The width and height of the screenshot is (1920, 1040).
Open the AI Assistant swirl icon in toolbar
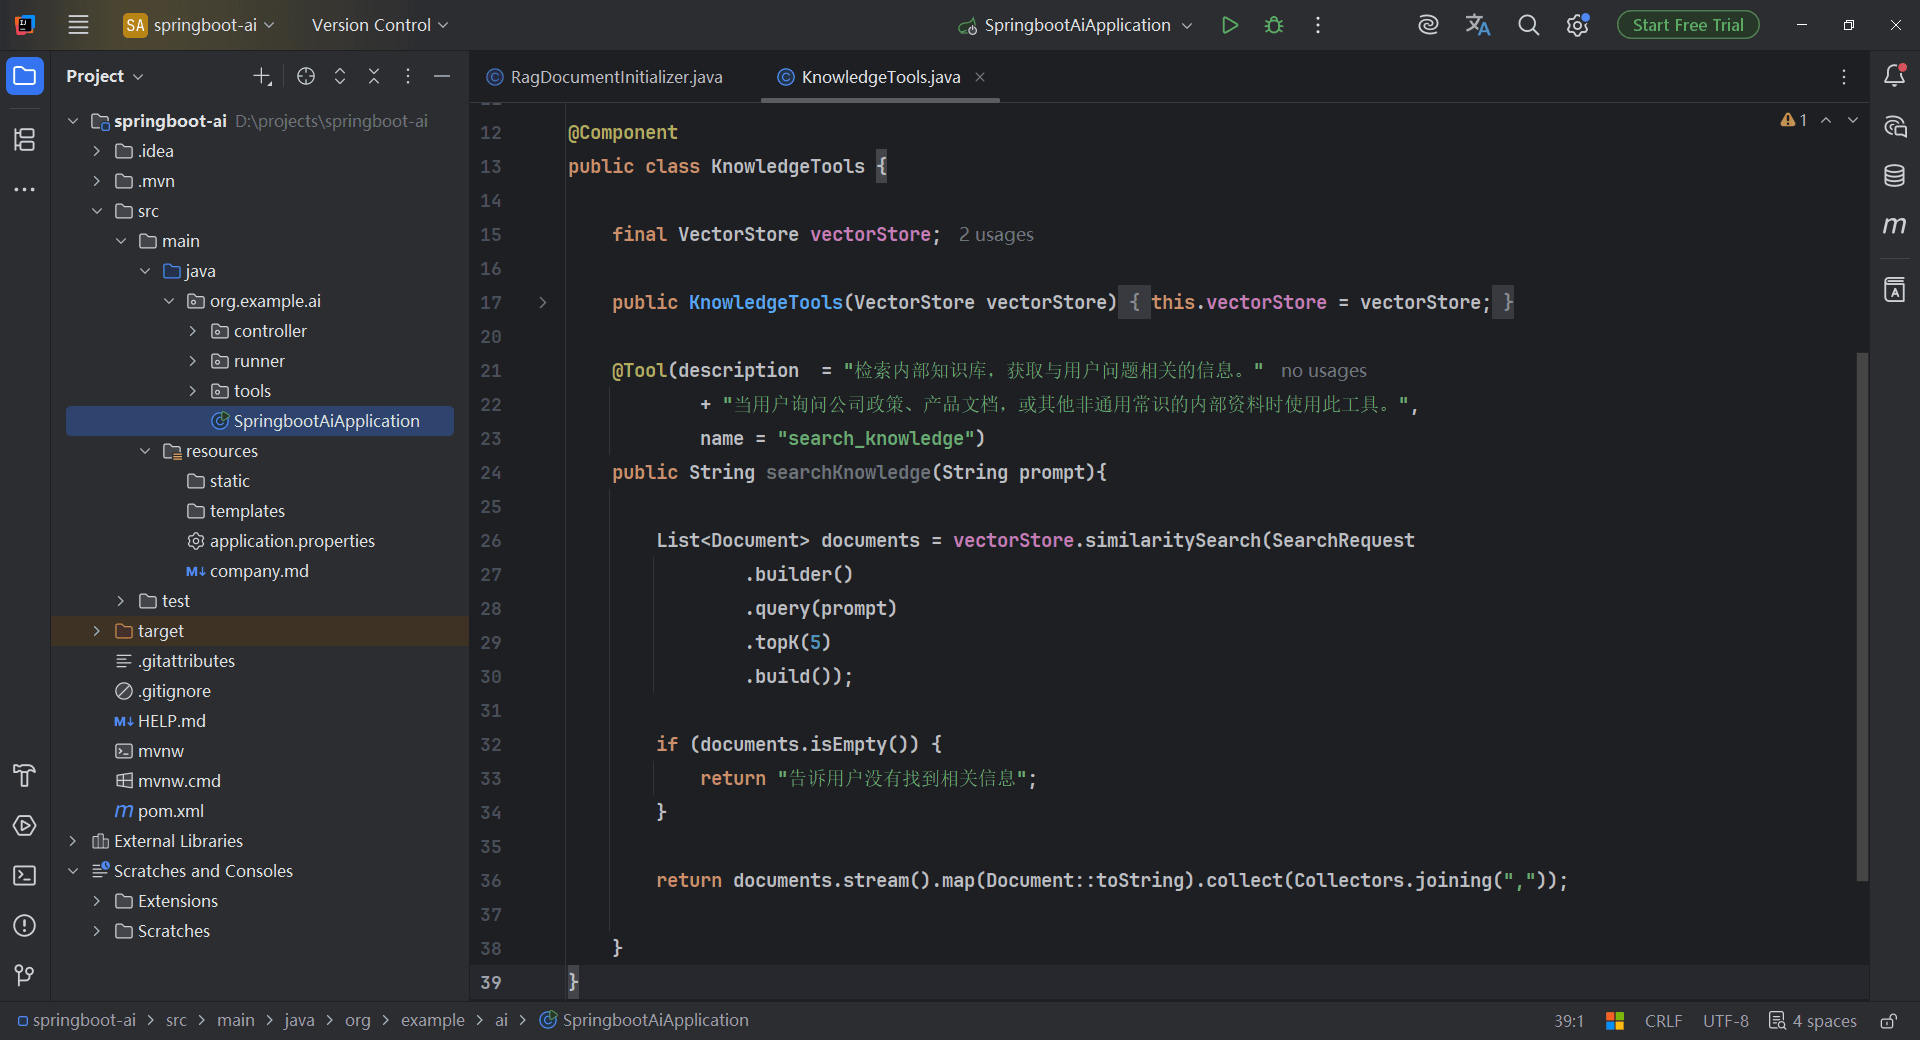click(x=1428, y=25)
